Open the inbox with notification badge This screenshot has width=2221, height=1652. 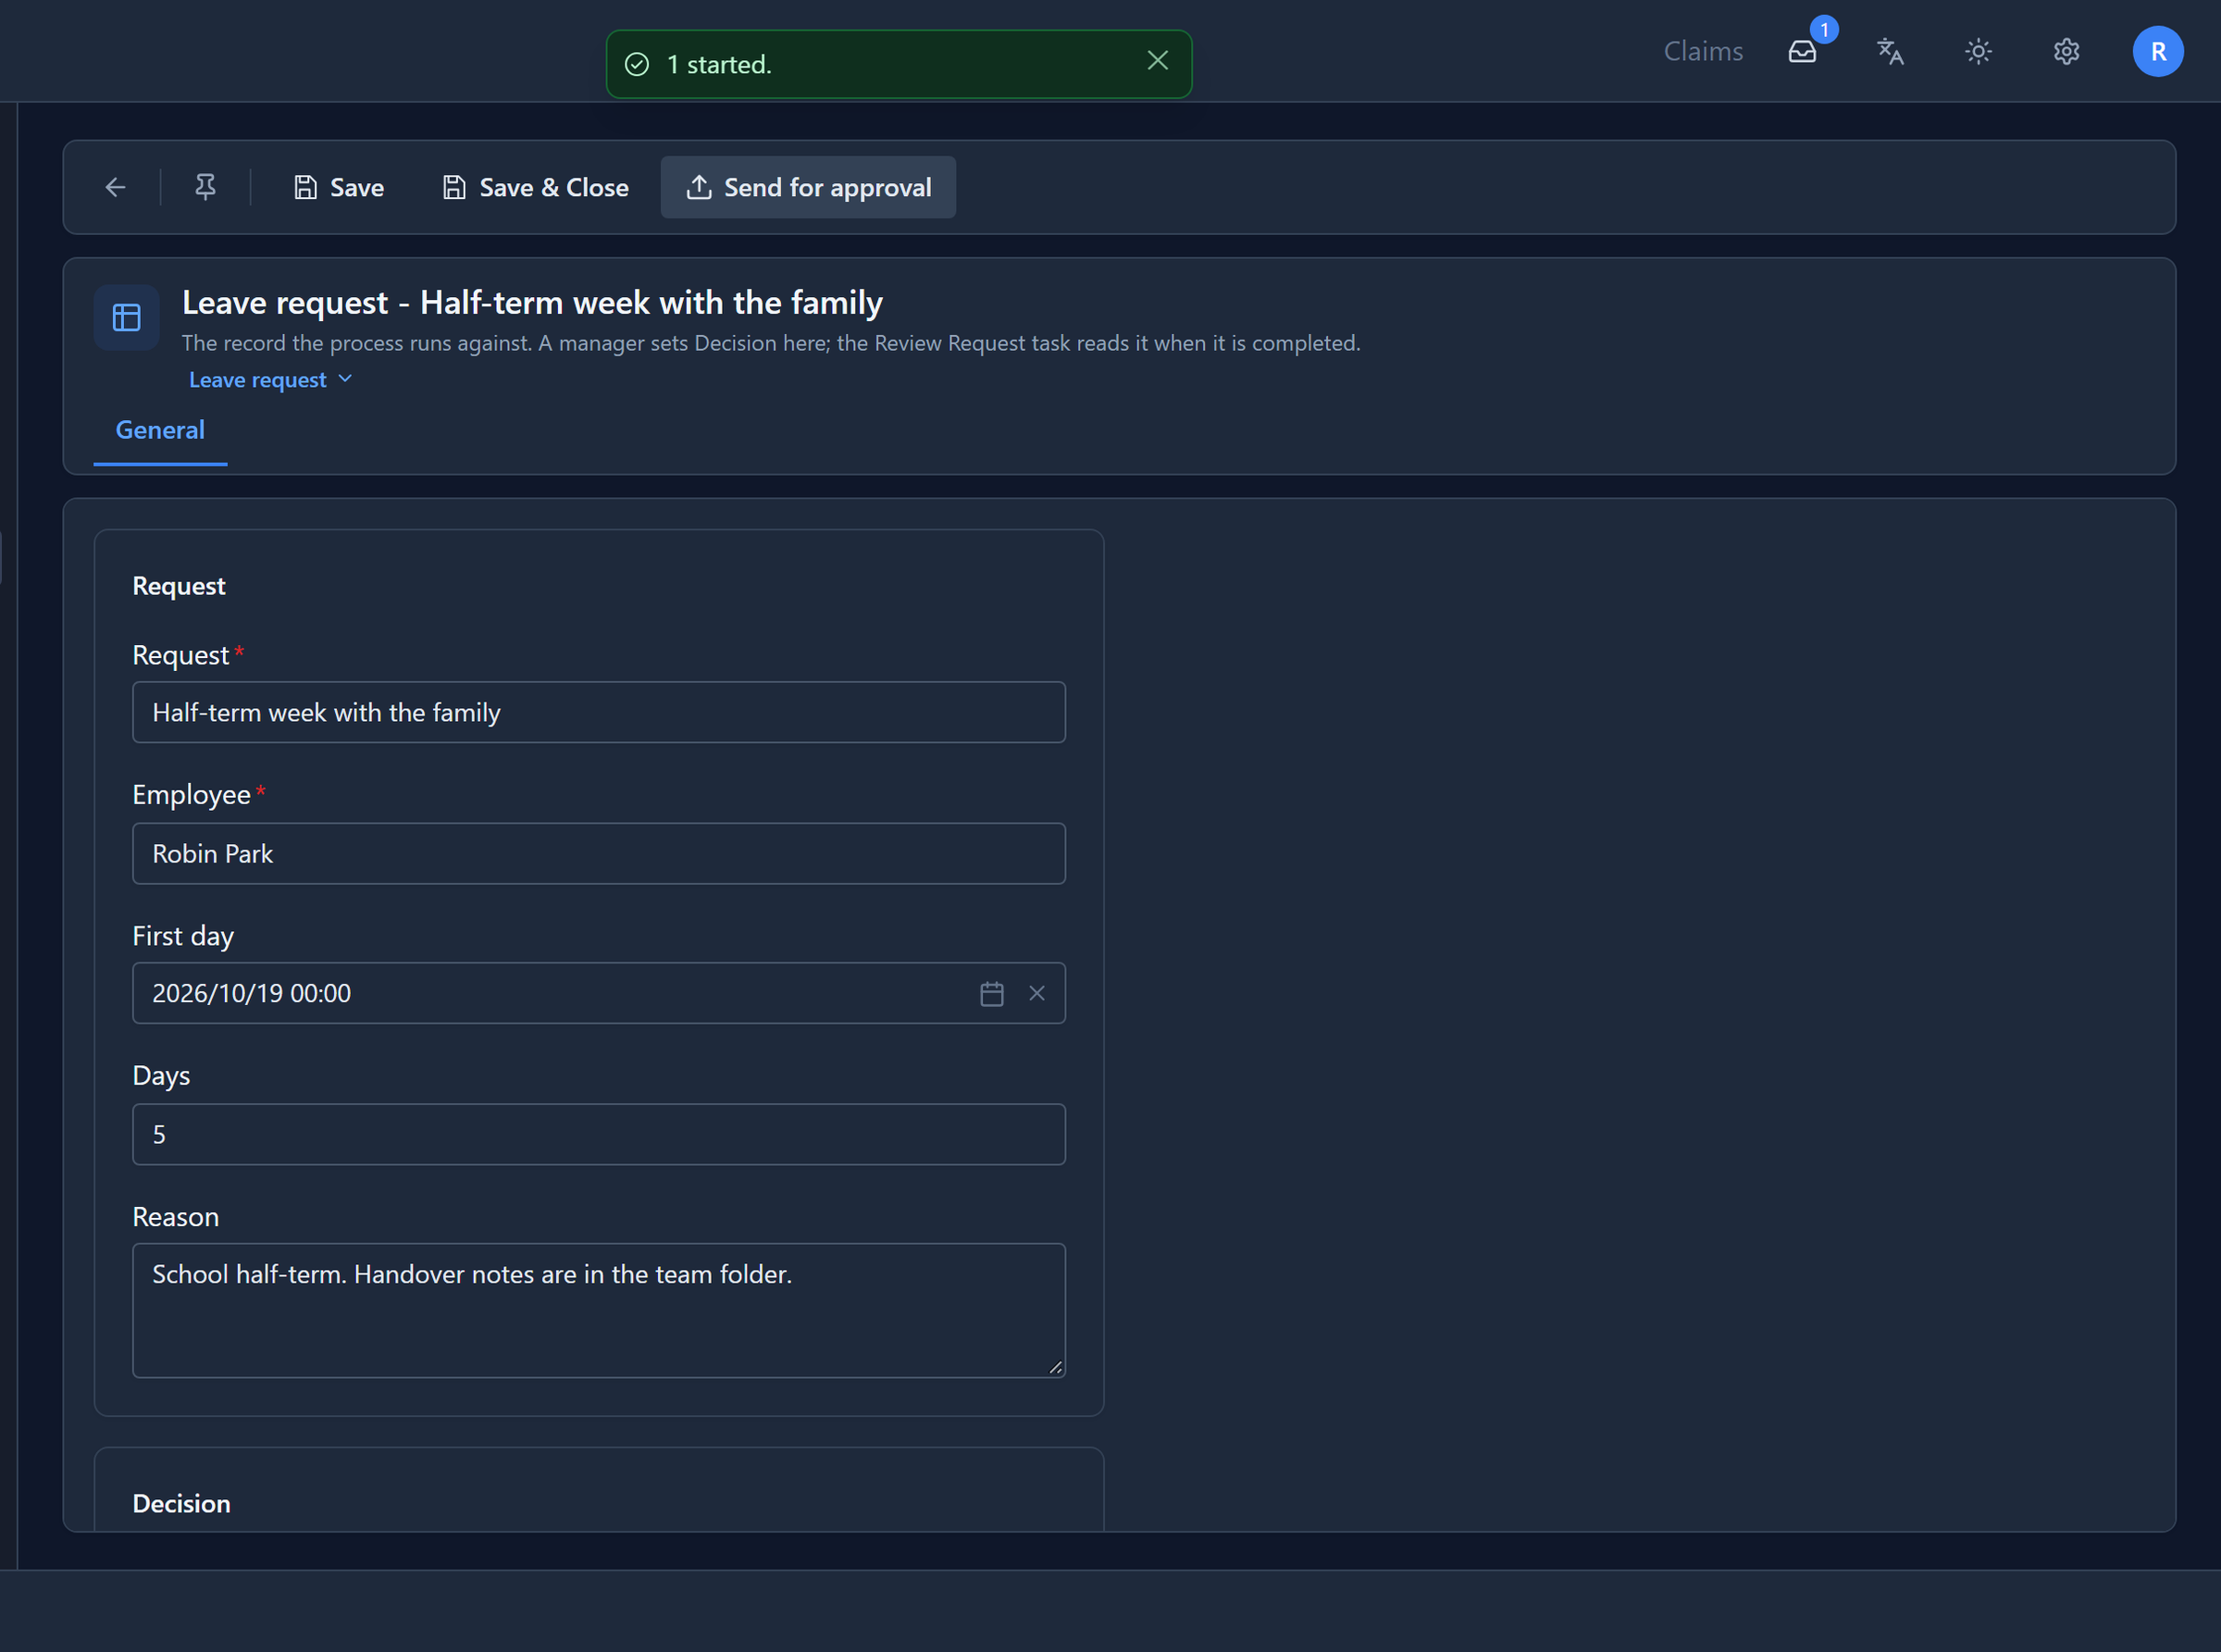click(1802, 51)
